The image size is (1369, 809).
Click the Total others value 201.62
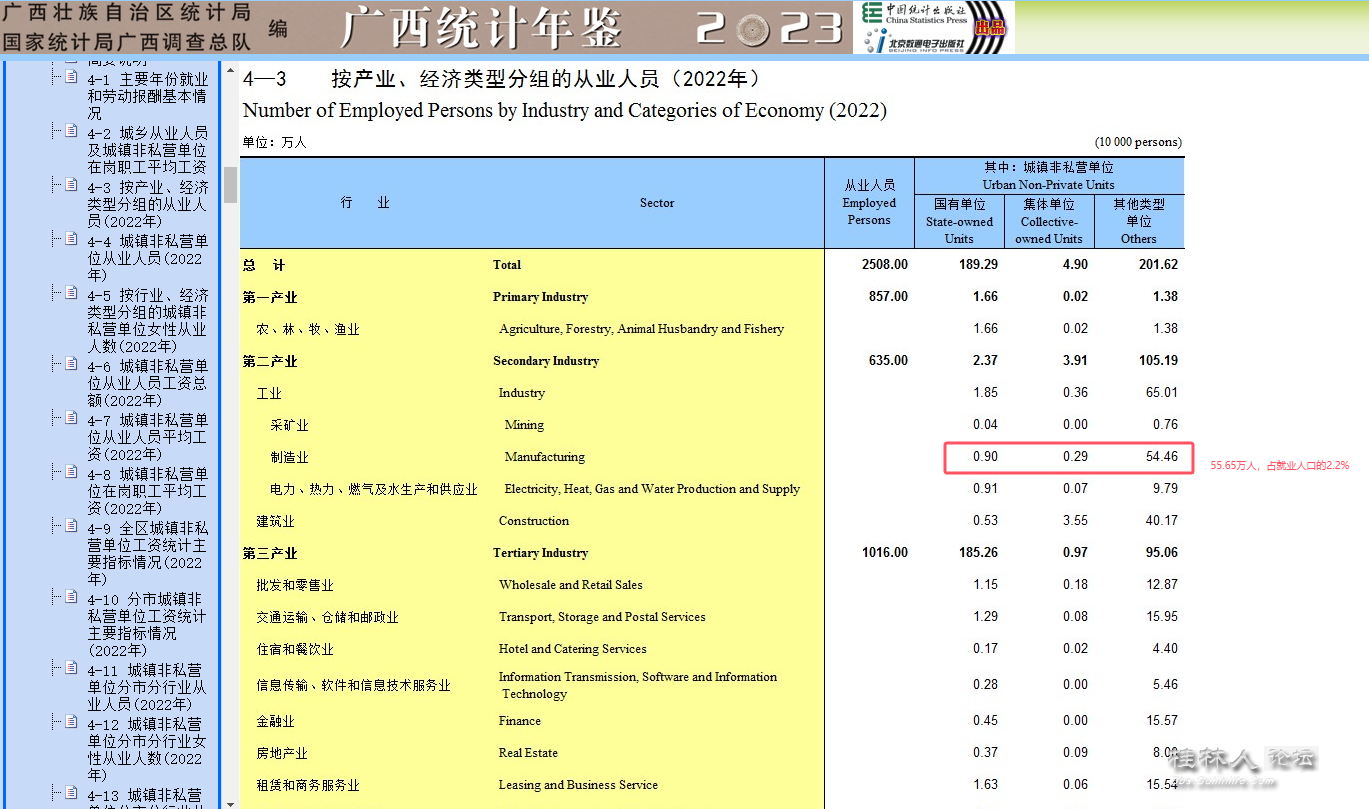[x=1157, y=265]
